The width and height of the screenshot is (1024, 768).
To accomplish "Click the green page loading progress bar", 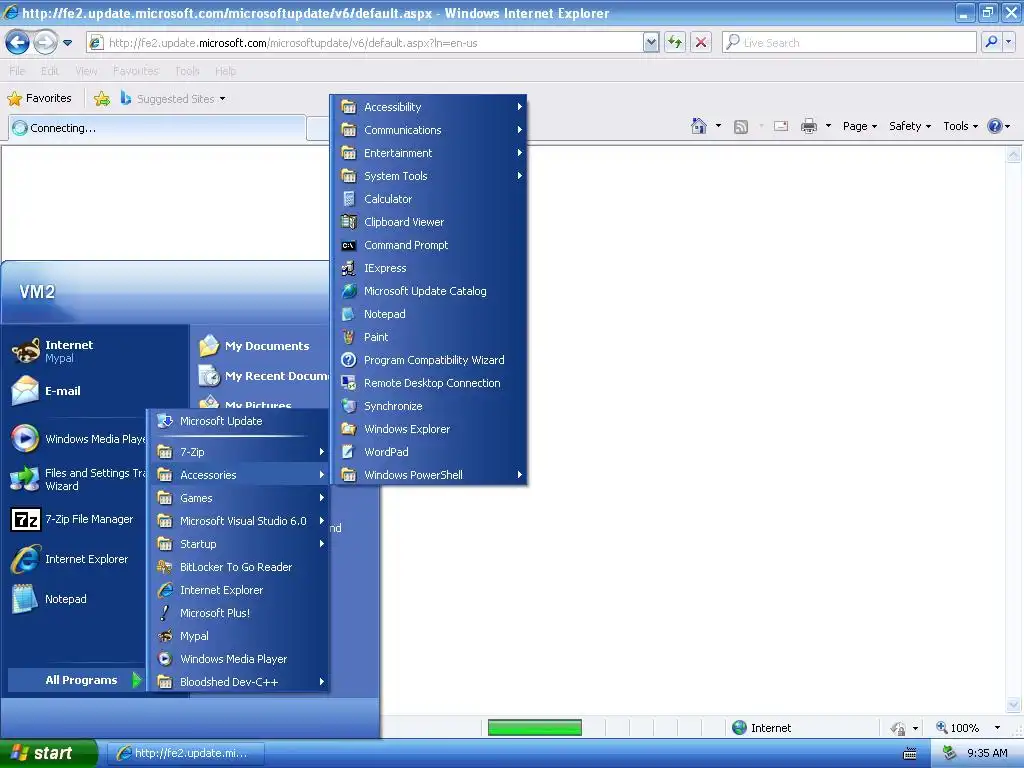I will [x=535, y=728].
